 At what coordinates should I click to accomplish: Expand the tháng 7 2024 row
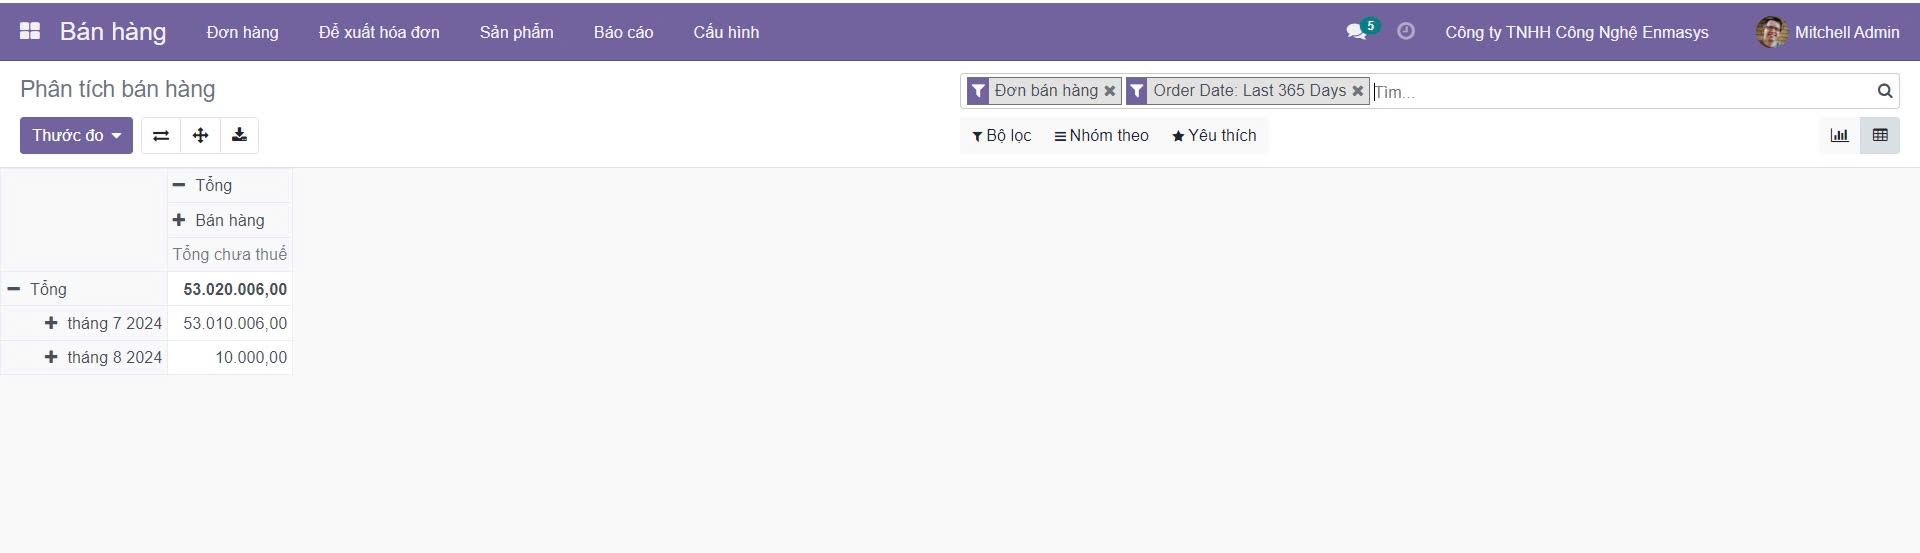tap(103, 323)
